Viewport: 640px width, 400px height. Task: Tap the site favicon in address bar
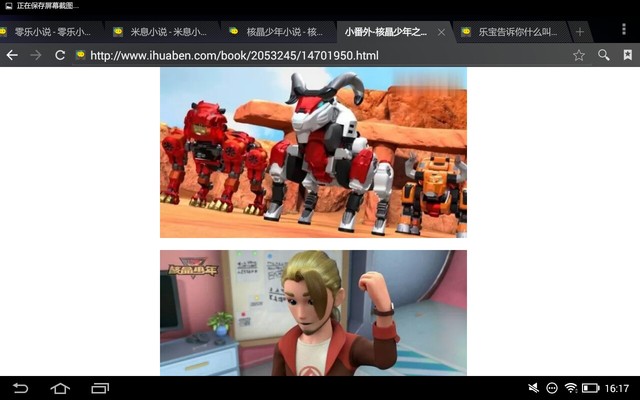tap(80, 55)
